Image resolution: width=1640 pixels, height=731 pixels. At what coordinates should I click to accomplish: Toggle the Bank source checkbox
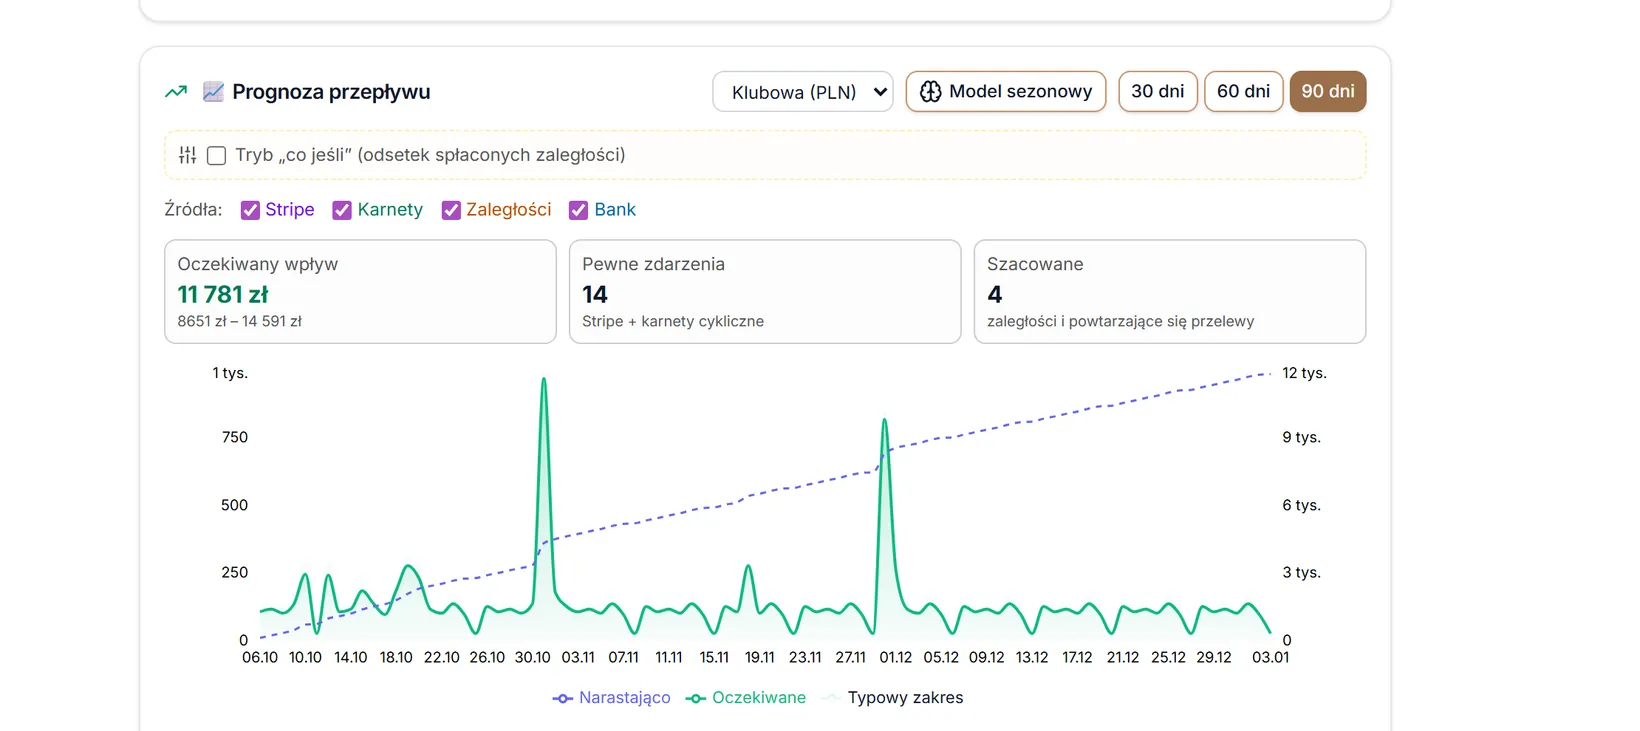pyautogui.click(x=578, y=210)
